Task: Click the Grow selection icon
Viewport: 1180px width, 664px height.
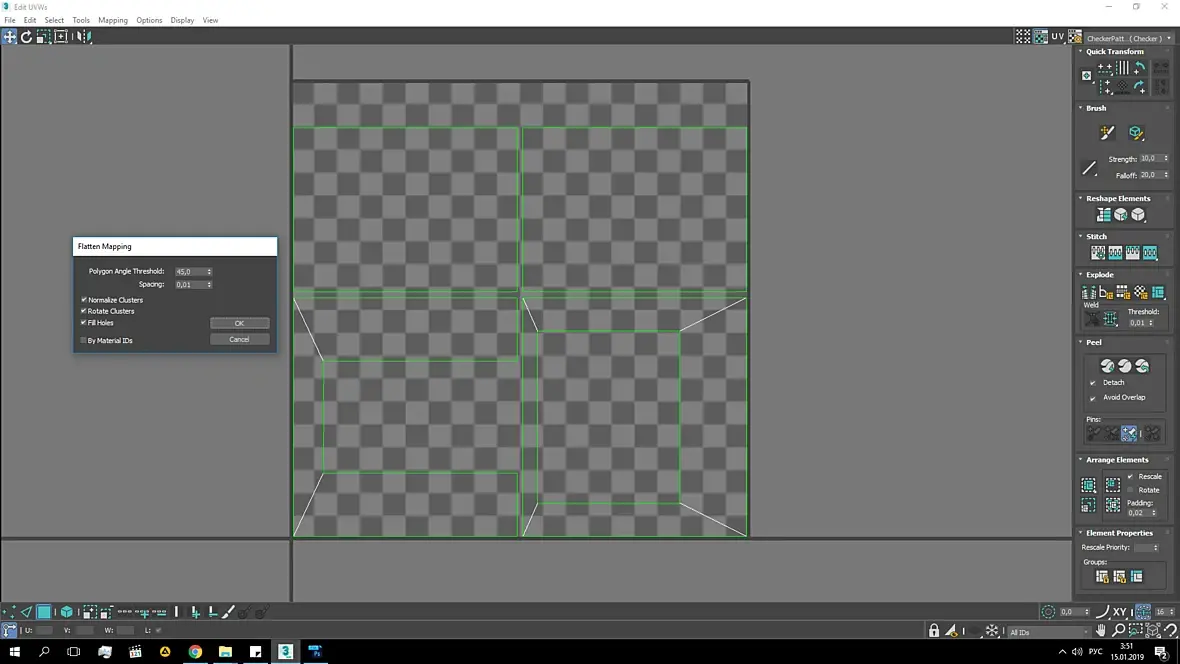Action: pos(90,612)
